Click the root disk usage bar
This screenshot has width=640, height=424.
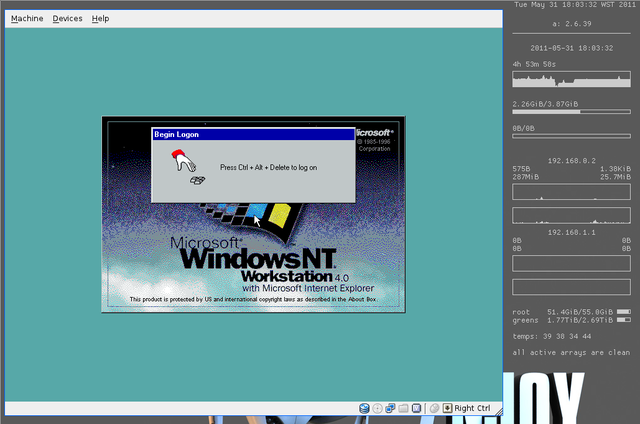(x=624, y=312)
